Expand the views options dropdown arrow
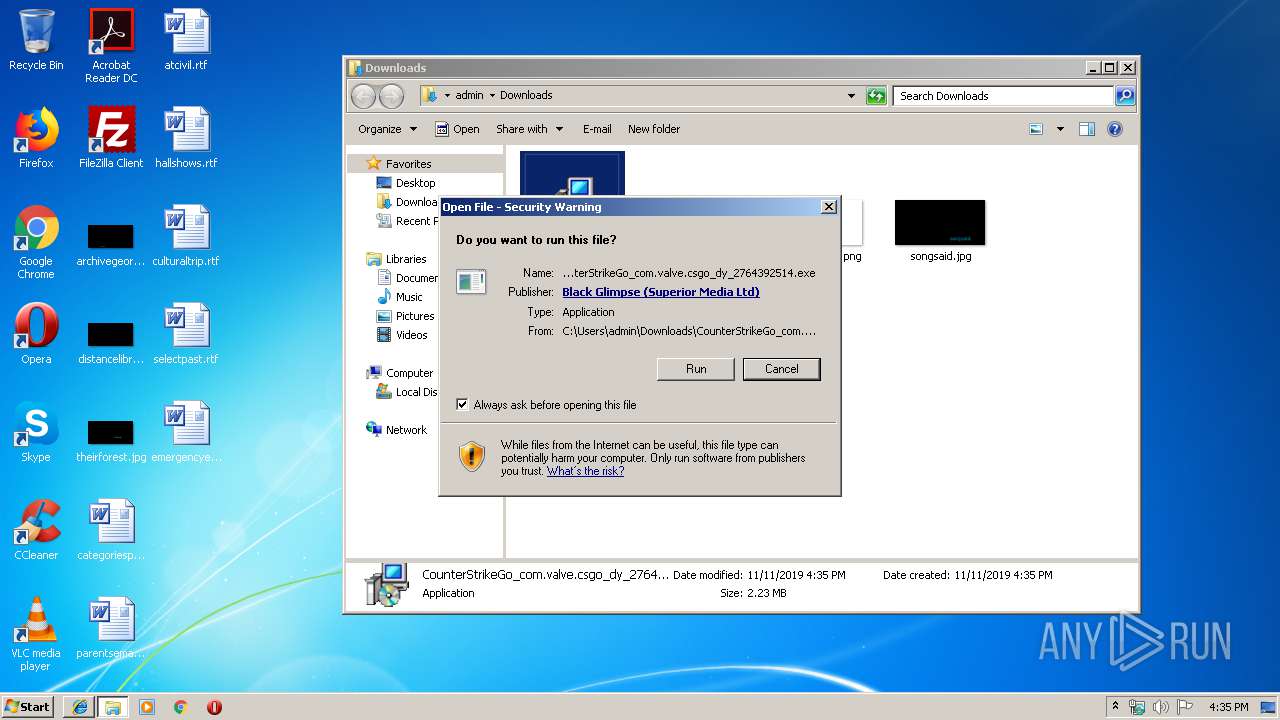1280x720 pixels. 1060,129
